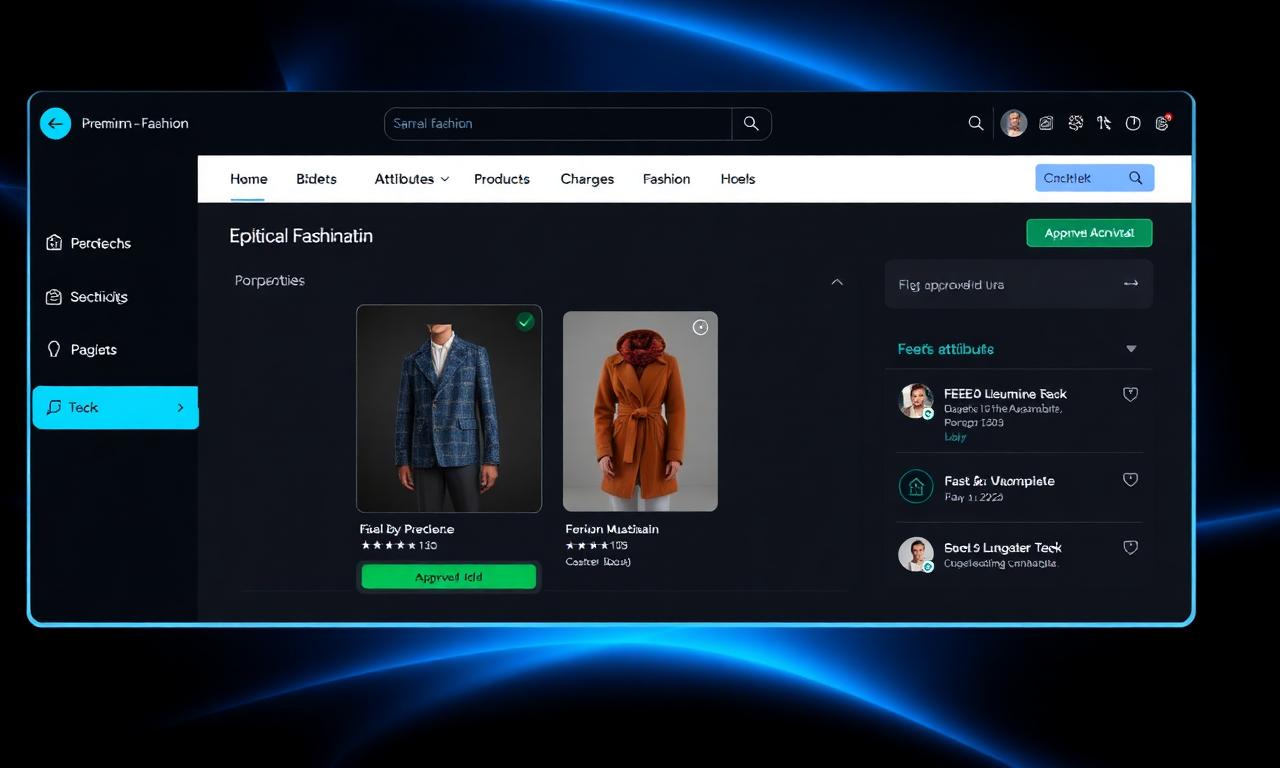Click the image gallery icon in header
This screenshot has width=1280, height=768.
pos(1046,123)
